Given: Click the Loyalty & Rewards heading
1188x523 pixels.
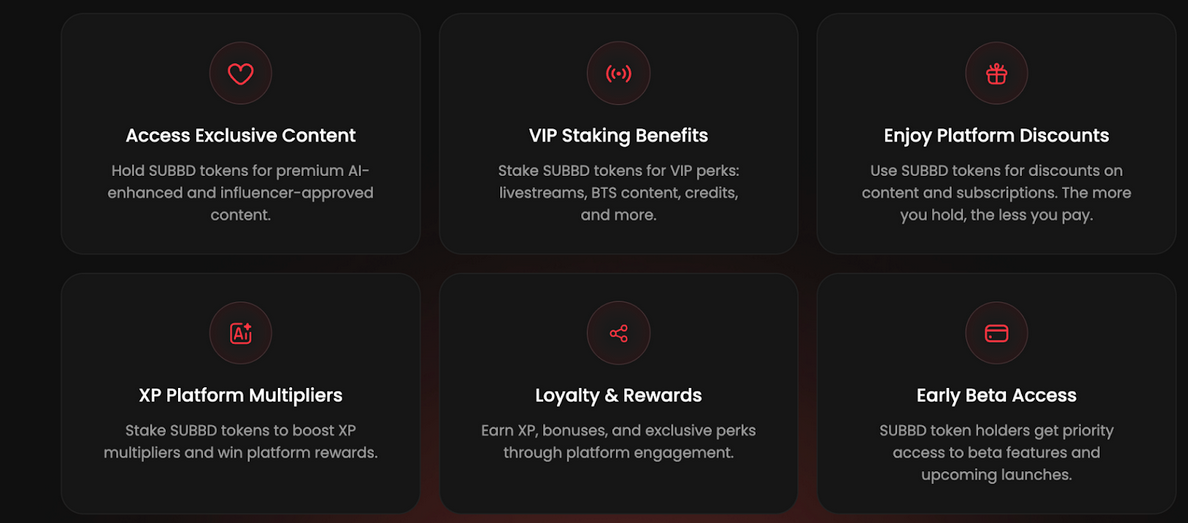Looking at the screenshot, I should (x=618, y=395).
